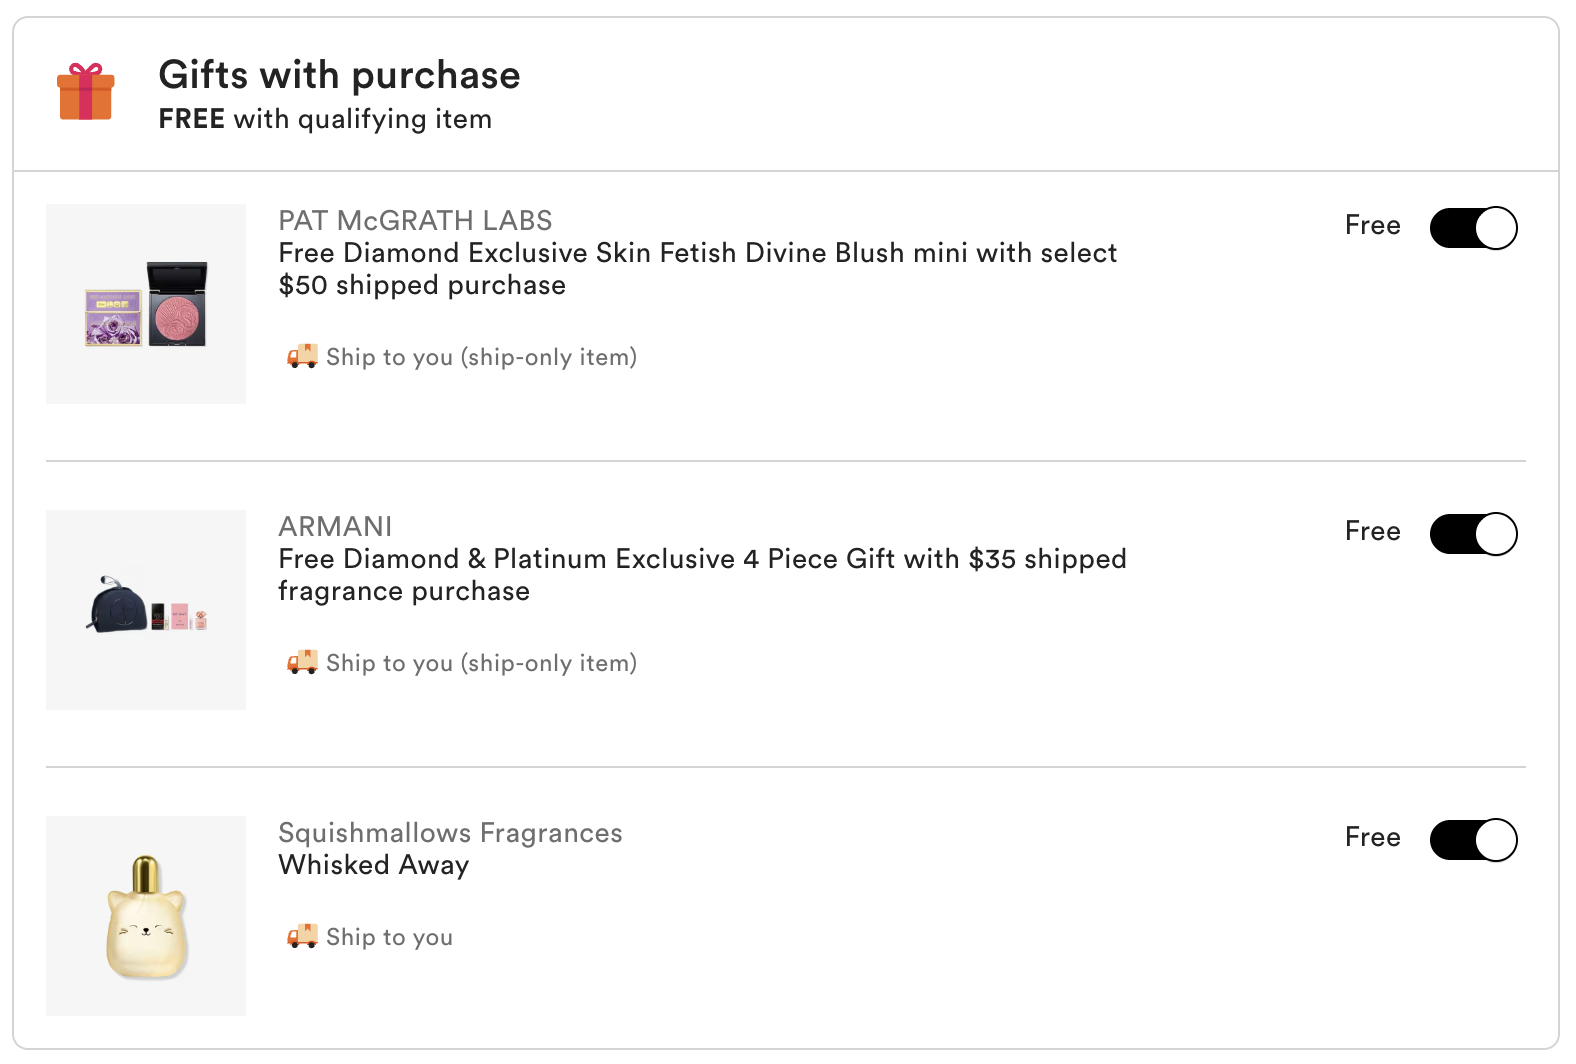The height and width of the screenshot is (1064, 1576).
Task: Click the Diamond & Platinum 4 Piece Gift description
Action: pyautogui.click(x=702, y=575)
